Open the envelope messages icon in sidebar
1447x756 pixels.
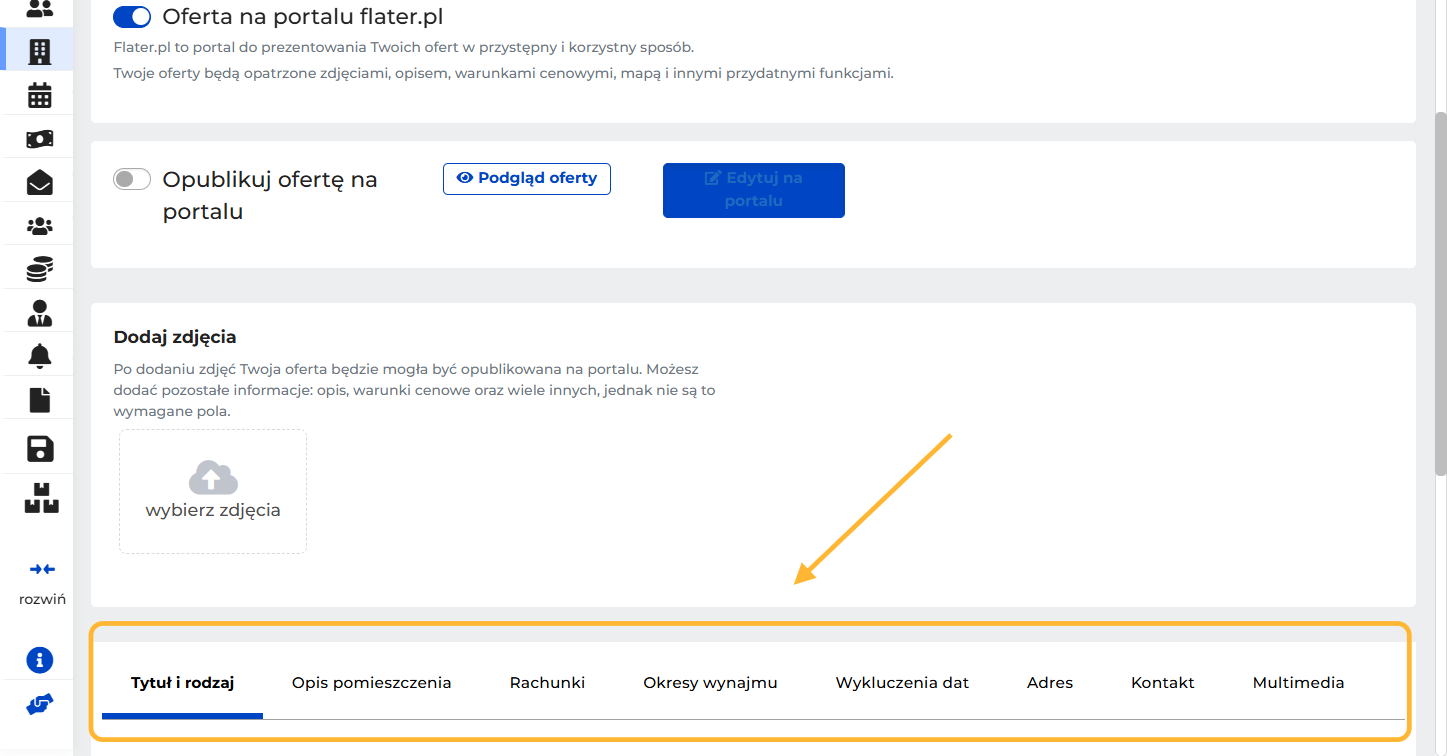coord(40,182)
